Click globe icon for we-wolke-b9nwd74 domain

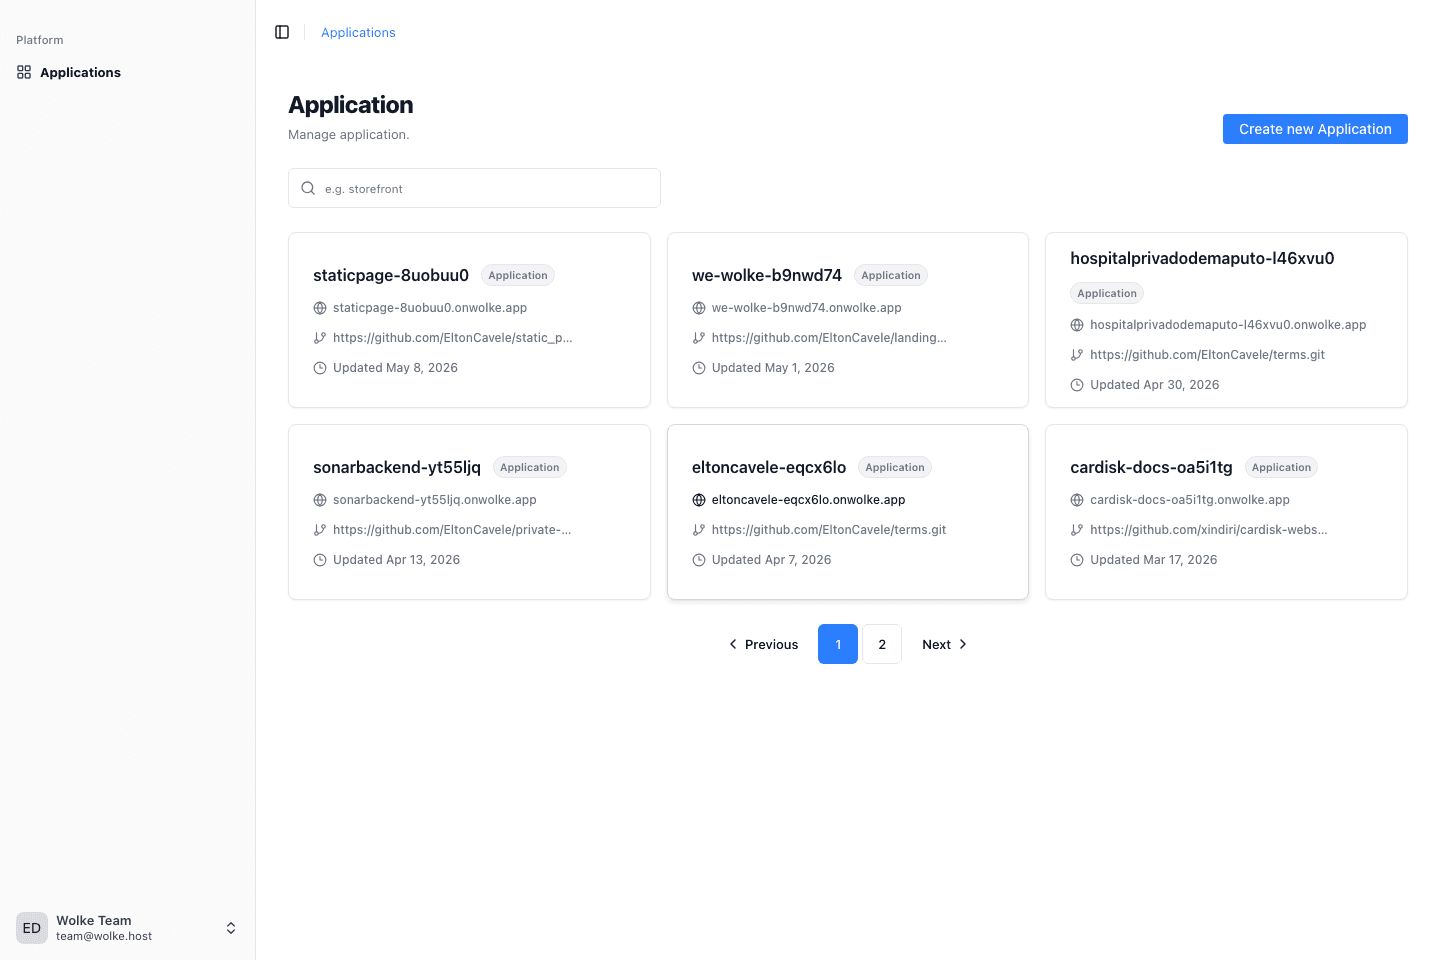[x=699, y=308]
